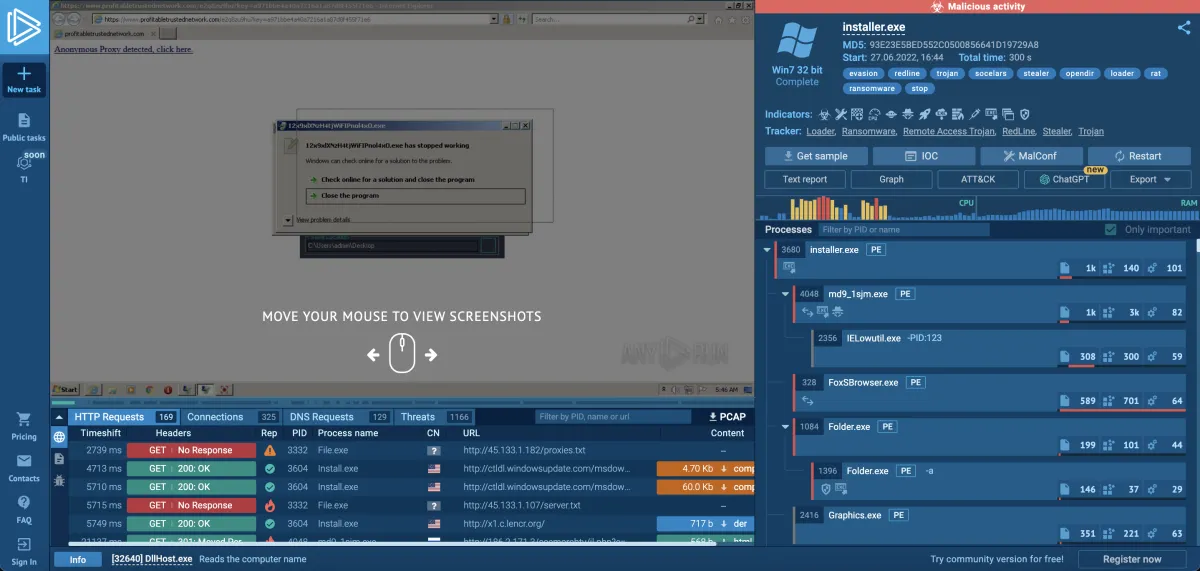Open the FAQ question mark icon
1200x571 pixels.
pos(24,503)
